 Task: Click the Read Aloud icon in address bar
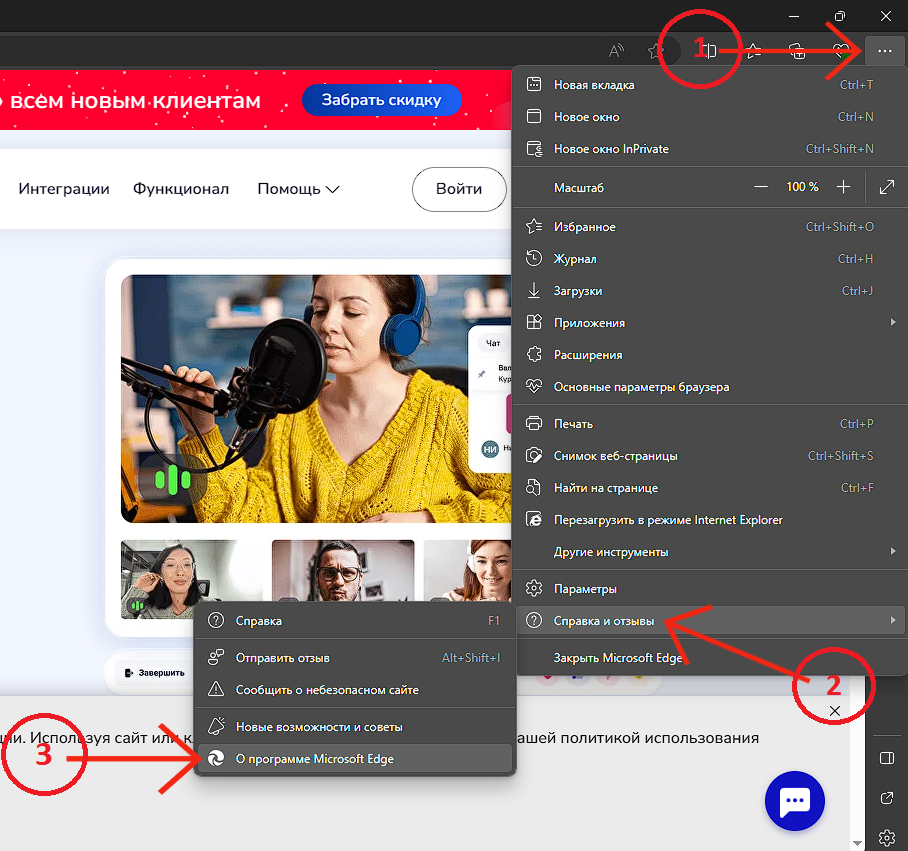pyautogui.click(x=617, y=50)
